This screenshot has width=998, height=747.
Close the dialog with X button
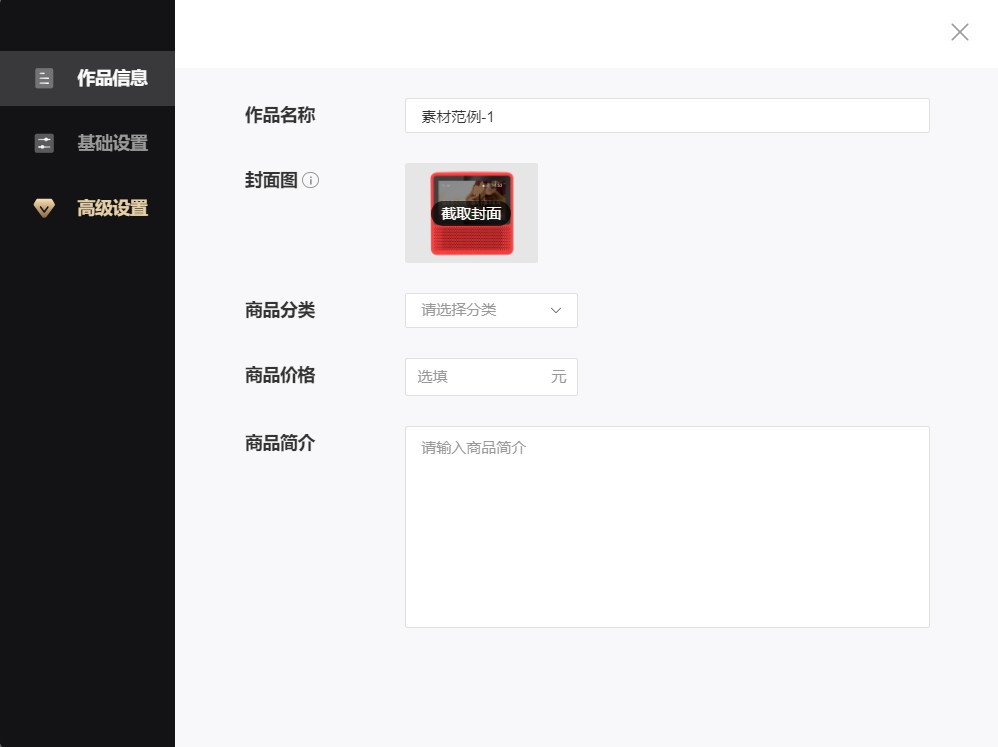(x=959, y=32)
